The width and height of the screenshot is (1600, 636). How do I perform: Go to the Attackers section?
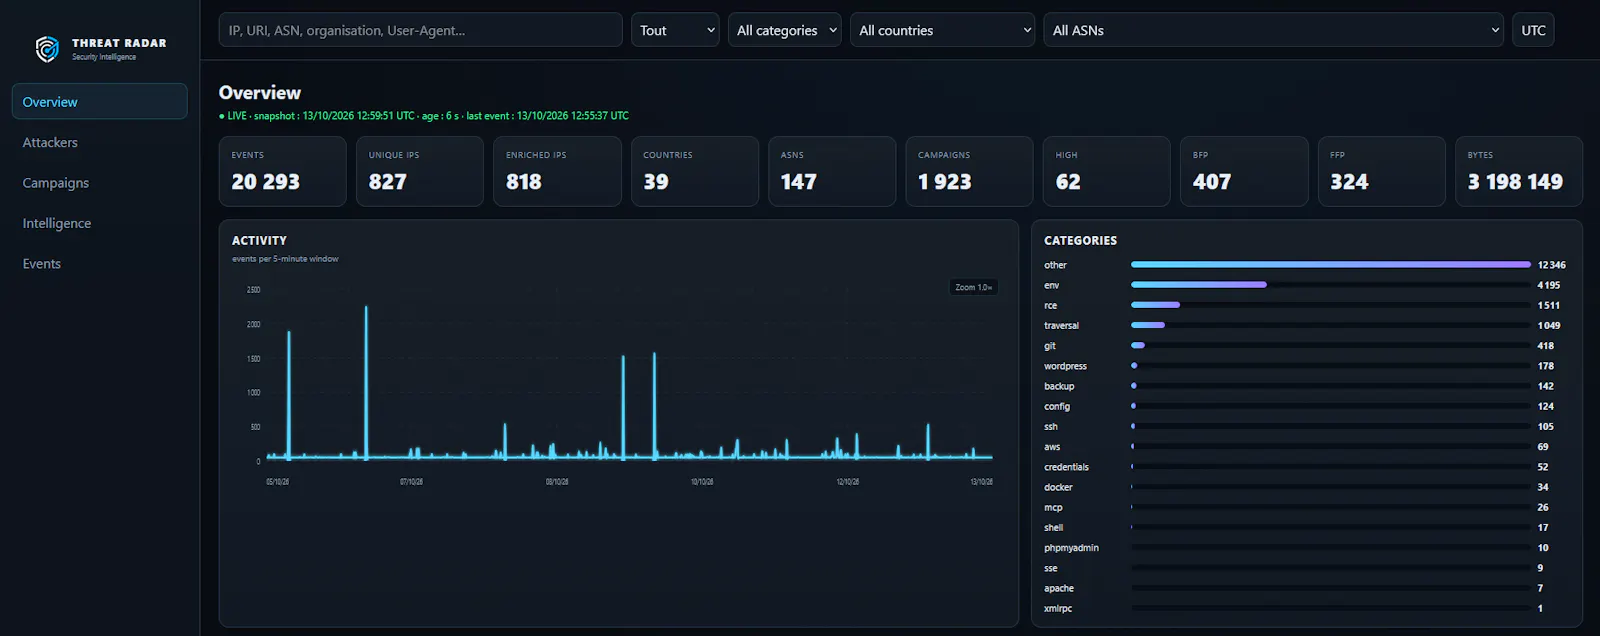click(50, 143)
